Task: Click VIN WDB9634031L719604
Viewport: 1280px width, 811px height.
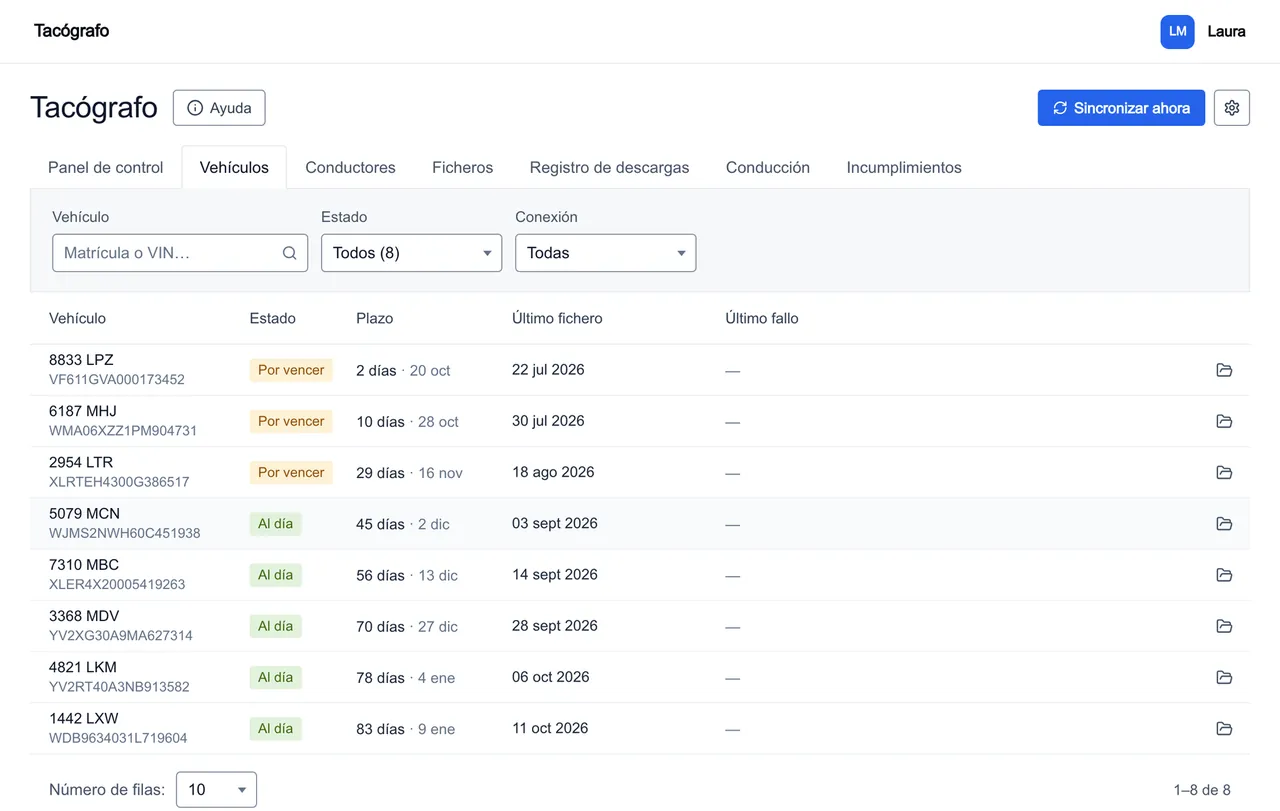Action: pos(118,738)
